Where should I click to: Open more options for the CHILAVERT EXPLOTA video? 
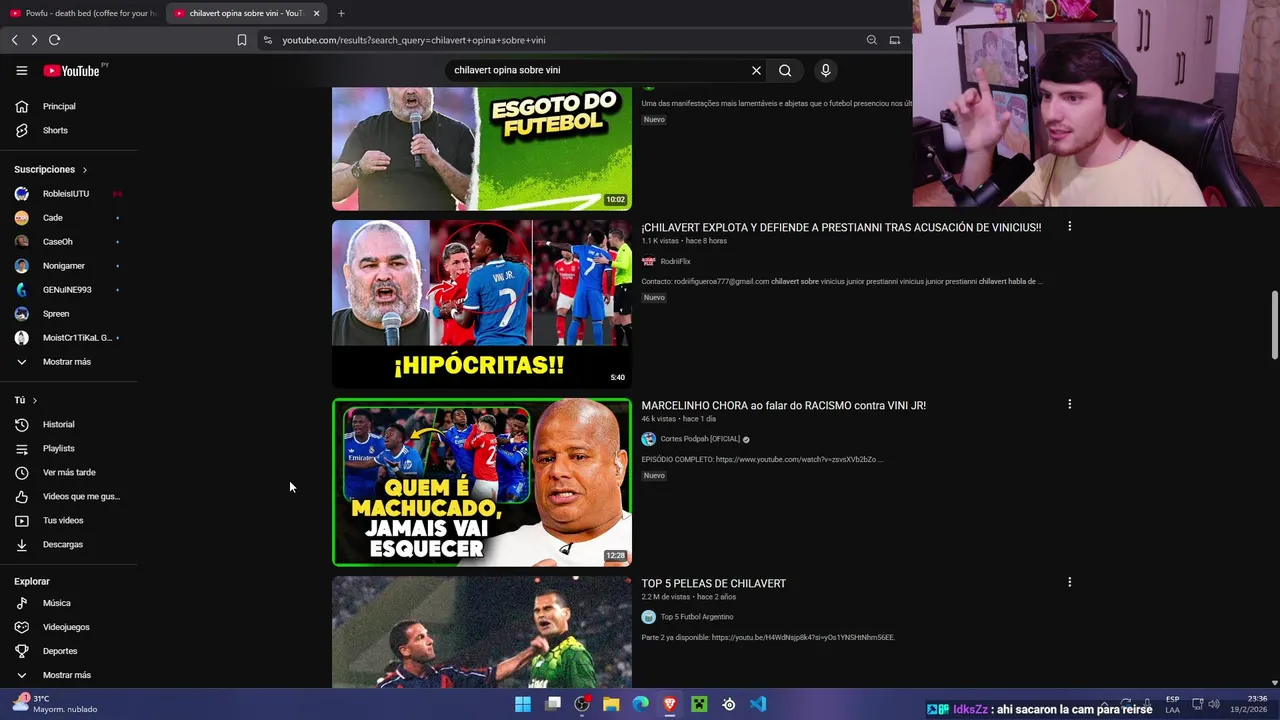pos(1069,227)
